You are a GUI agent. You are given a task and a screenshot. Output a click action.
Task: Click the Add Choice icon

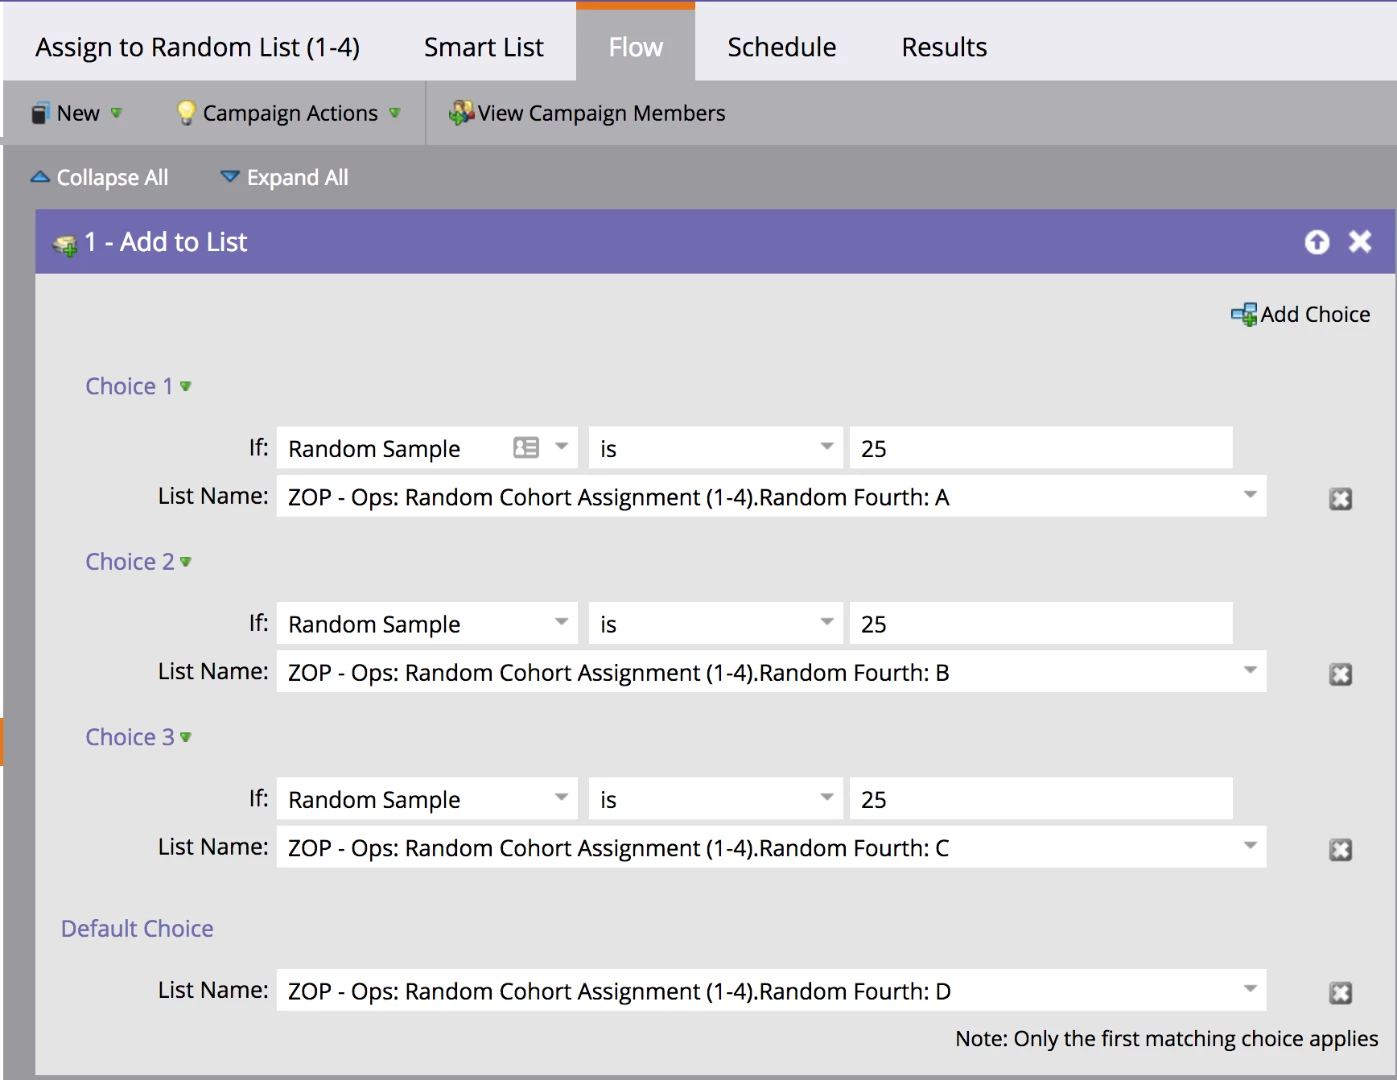(1244, 315)
